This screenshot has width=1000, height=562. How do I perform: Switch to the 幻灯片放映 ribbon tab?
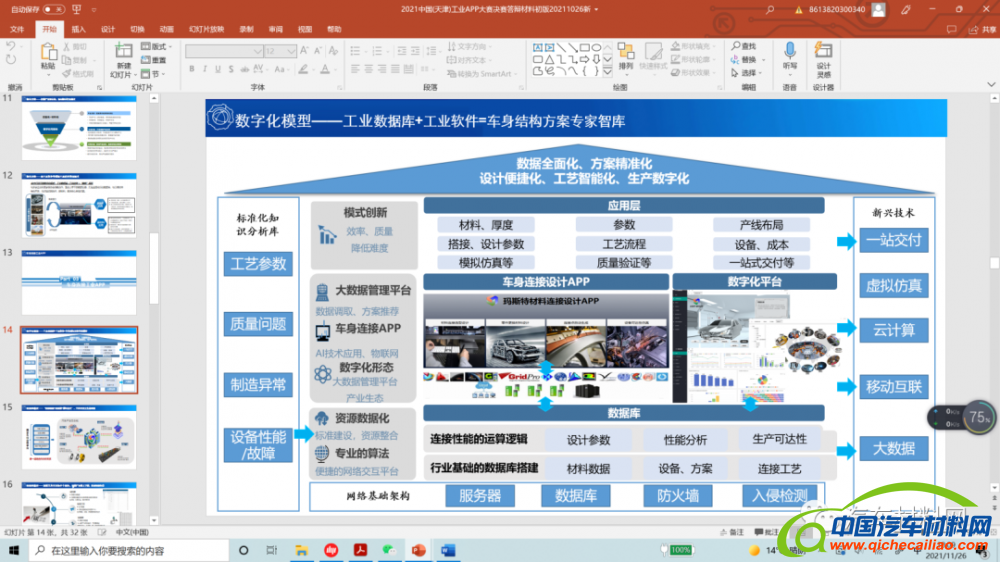(x=206, y=29)
